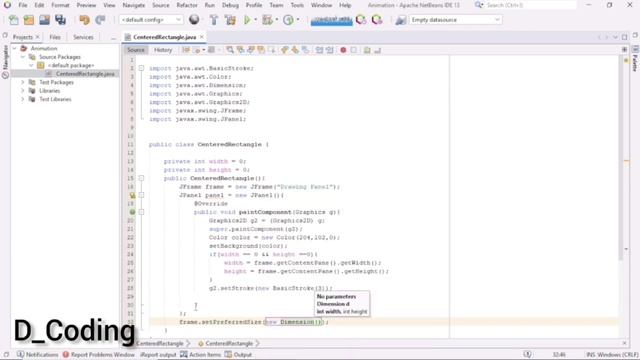640x360 pixels.
Task: Open the Debug menu
Action: 230,5
